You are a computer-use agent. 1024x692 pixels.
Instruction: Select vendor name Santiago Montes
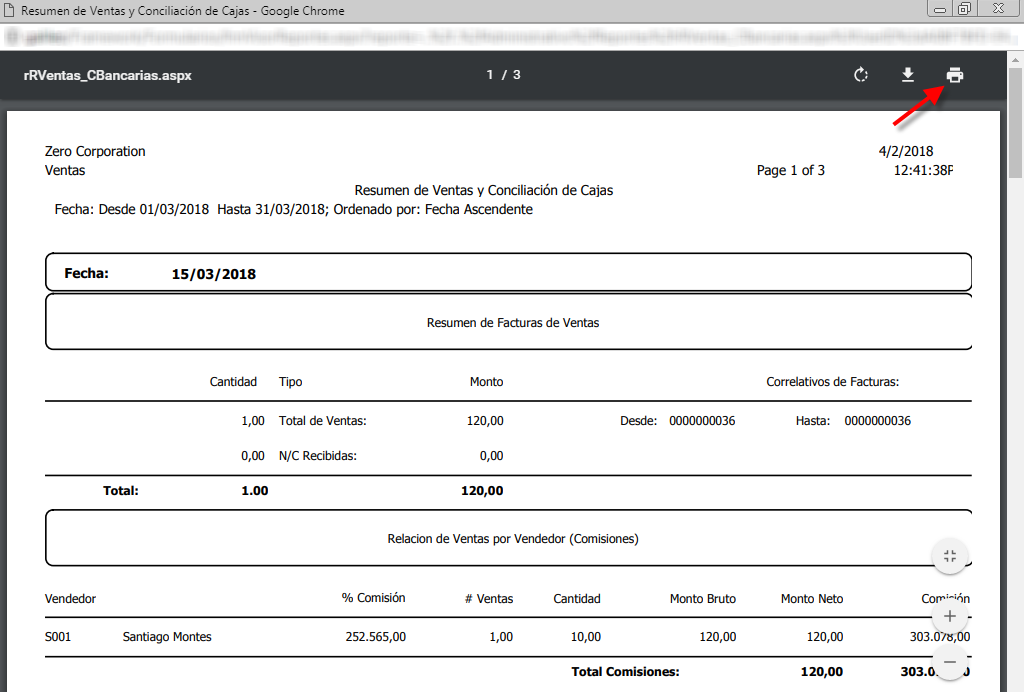pyautogui.click(x=167, y=637)
